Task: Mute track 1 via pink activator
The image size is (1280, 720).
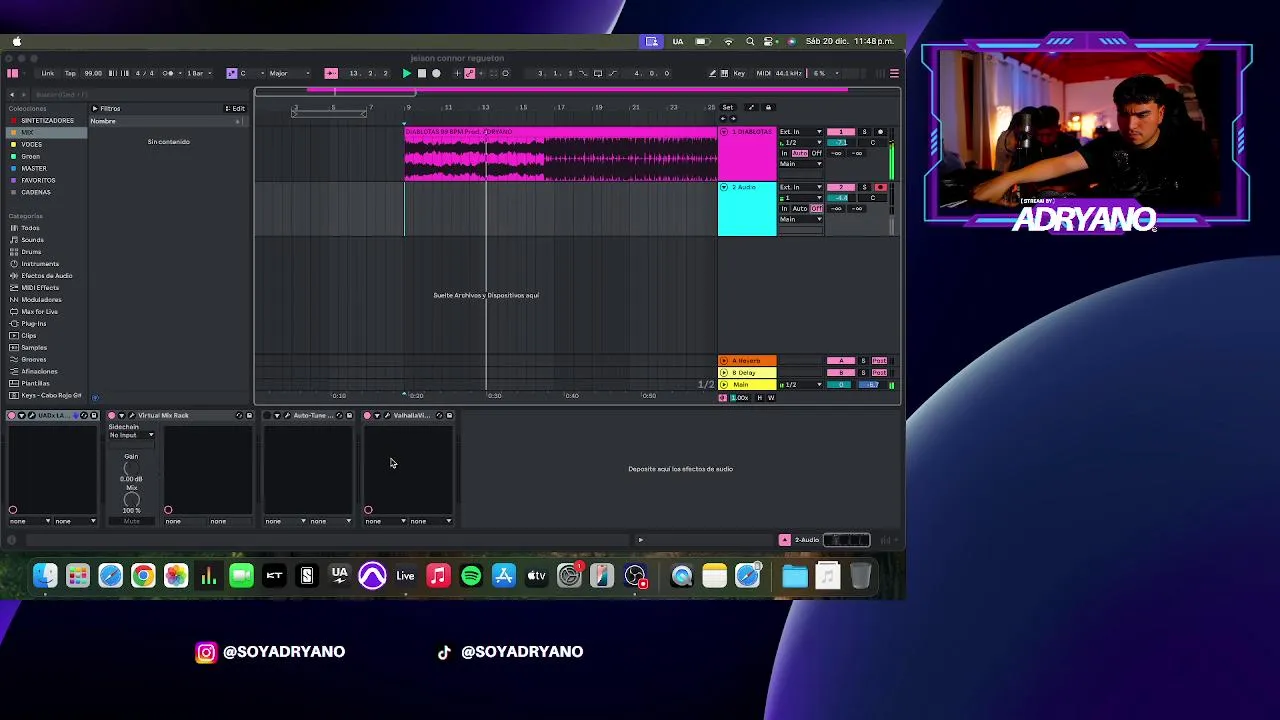Action: pos(841,132)
